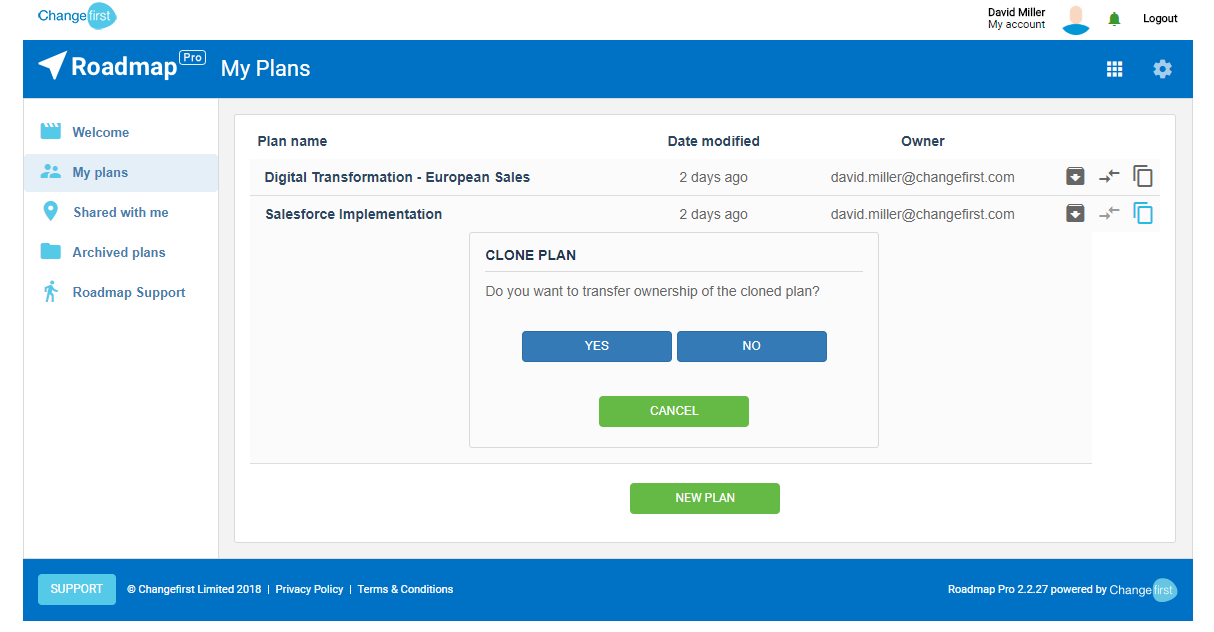Go to Shared with me section
Image resolution: width=1214 pixels, height=632 pixels.
click(120, 212)
